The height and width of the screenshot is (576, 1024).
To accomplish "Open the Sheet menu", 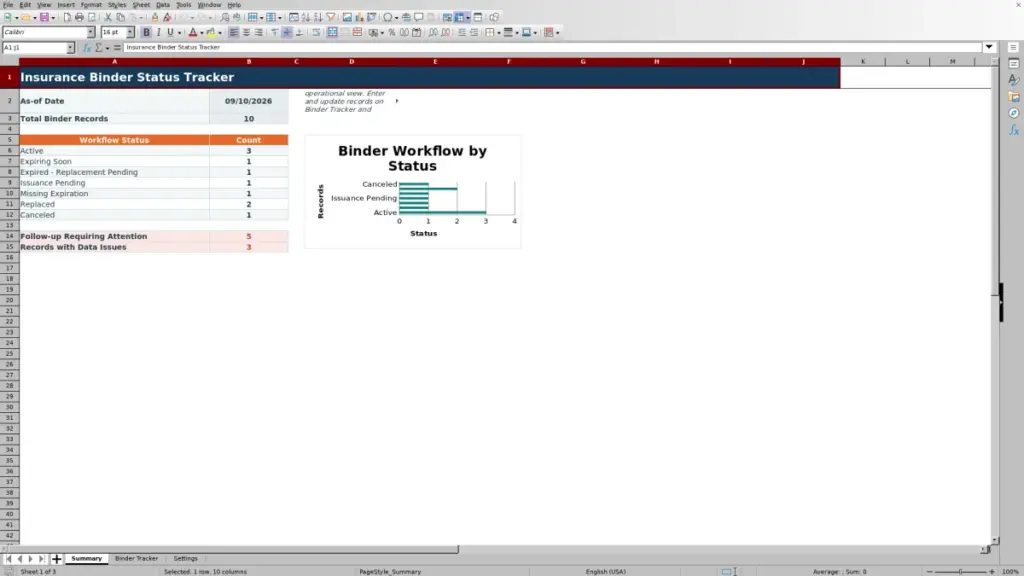I will tap(141, 5).
